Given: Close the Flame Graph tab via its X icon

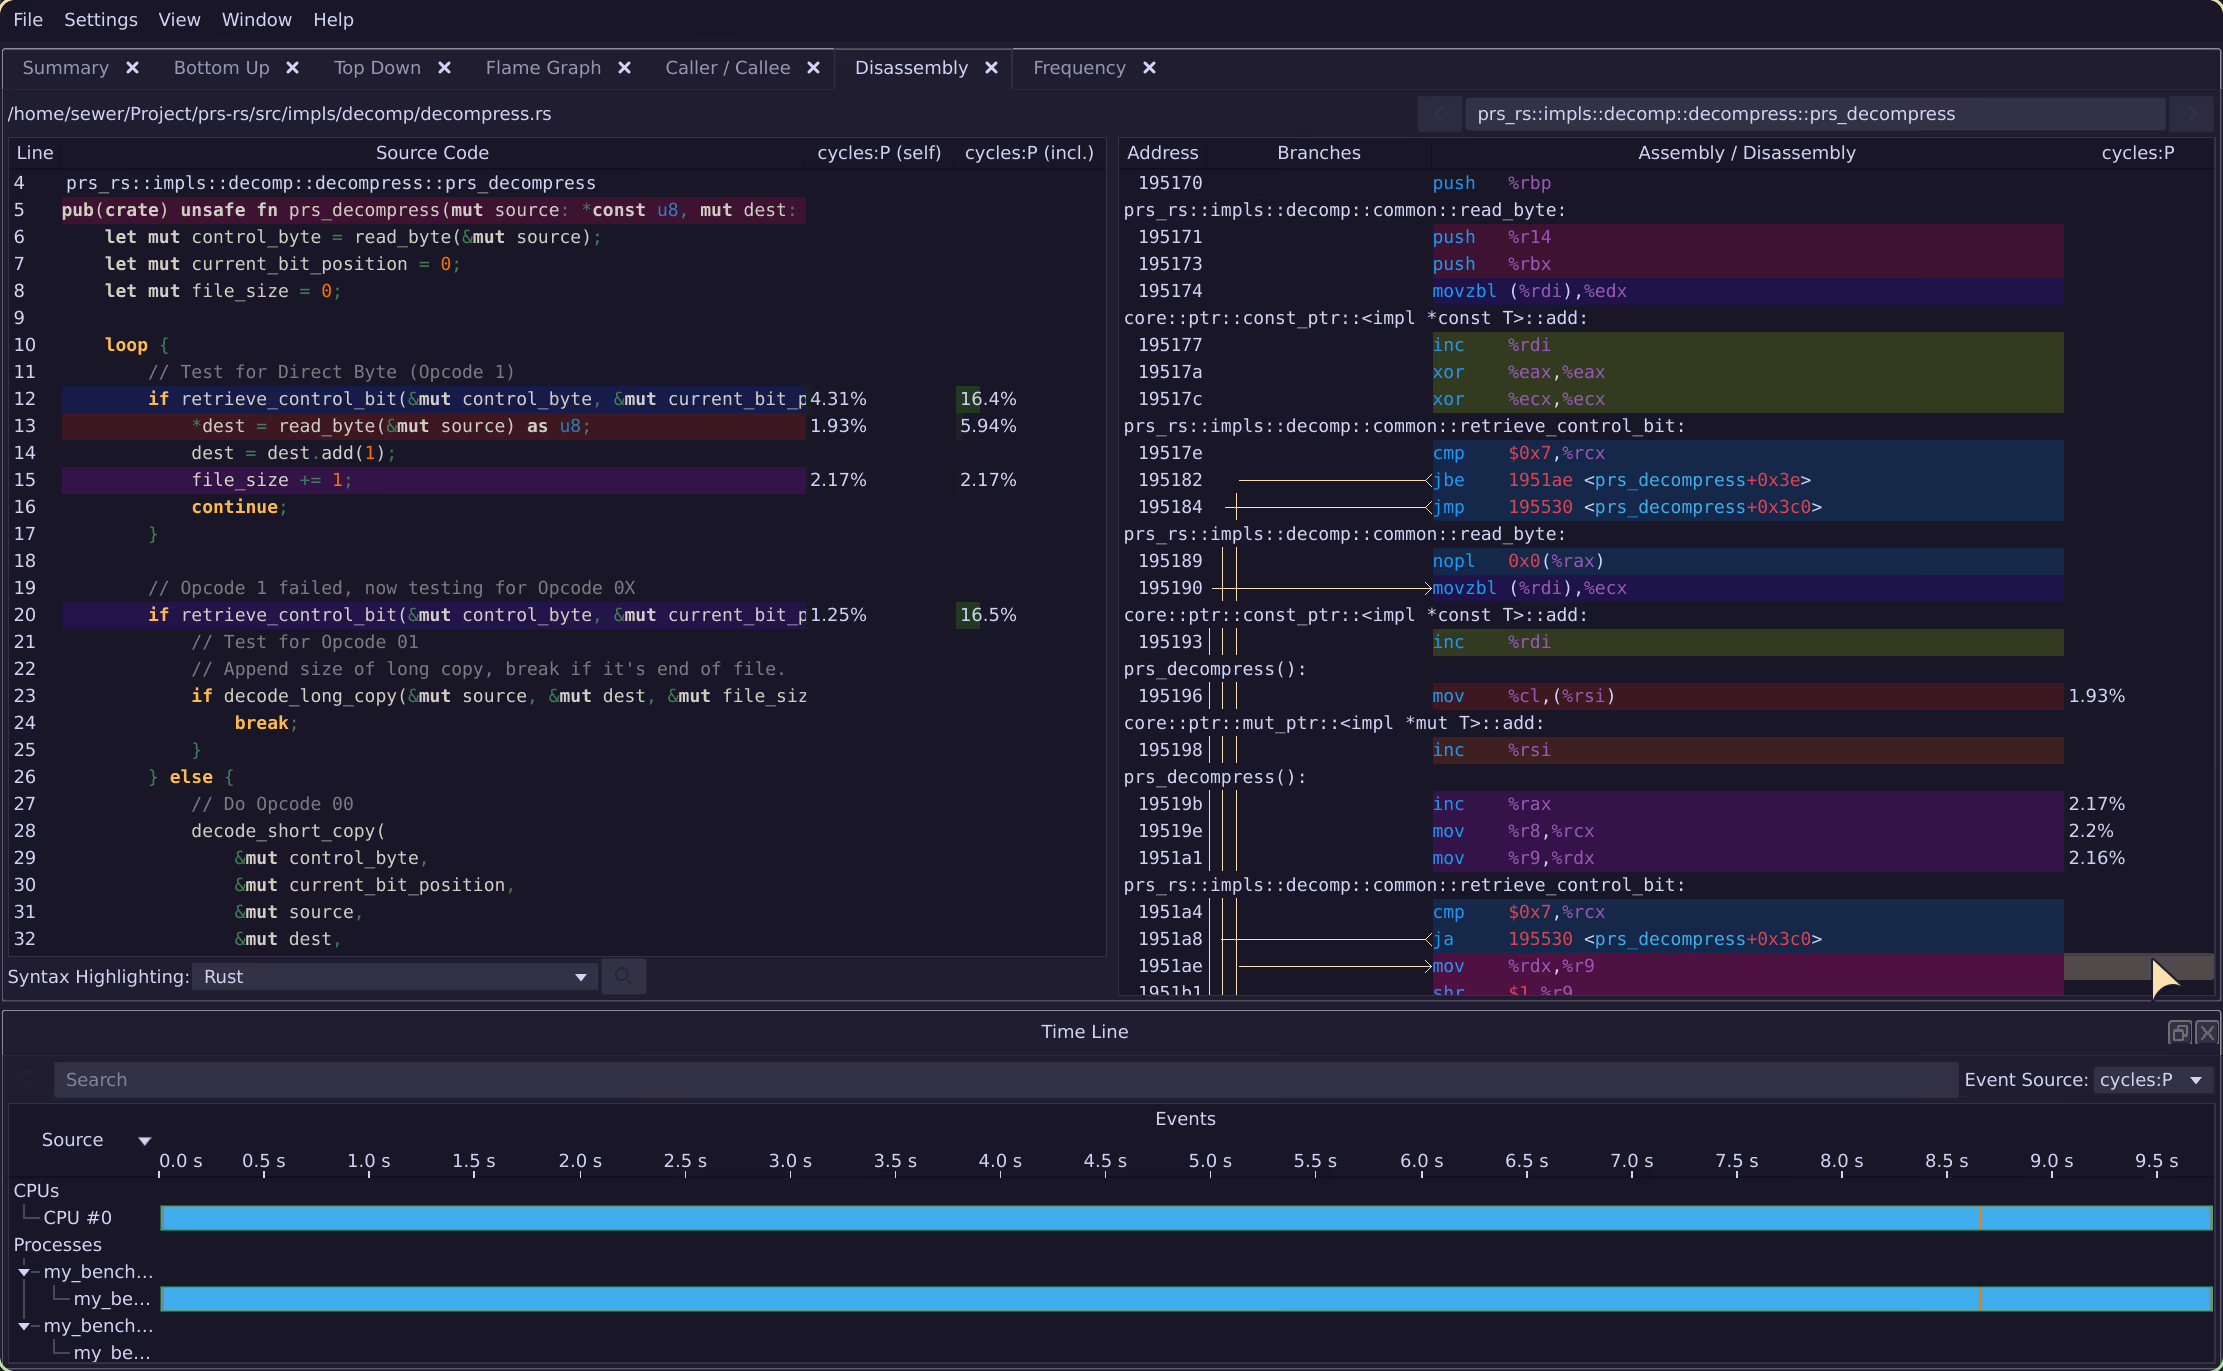Looking at the screenshot, I should coord(624,67).
